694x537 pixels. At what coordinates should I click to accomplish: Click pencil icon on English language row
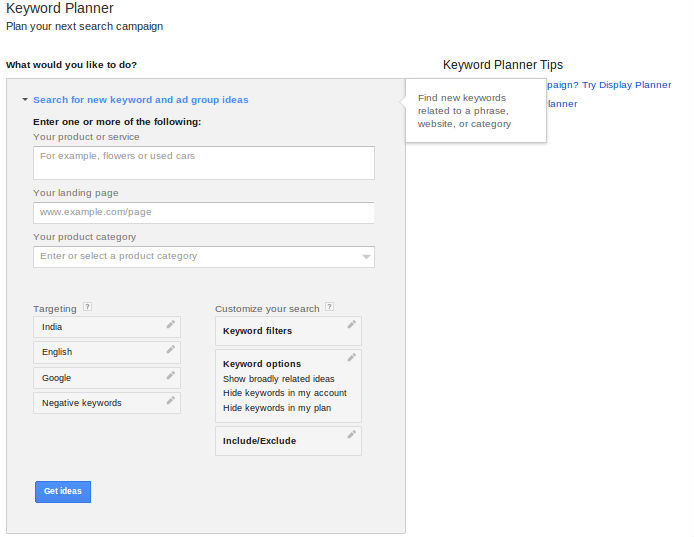tap(171, 350)
